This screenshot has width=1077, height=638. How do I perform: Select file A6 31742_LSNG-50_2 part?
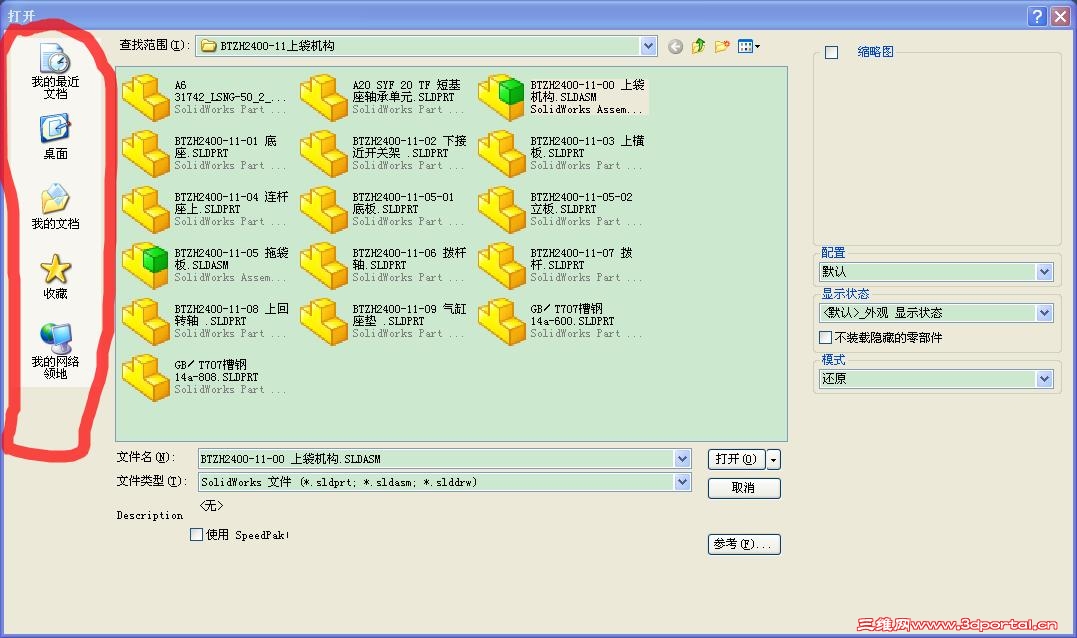pyautogui.click(x=205, y=97)
